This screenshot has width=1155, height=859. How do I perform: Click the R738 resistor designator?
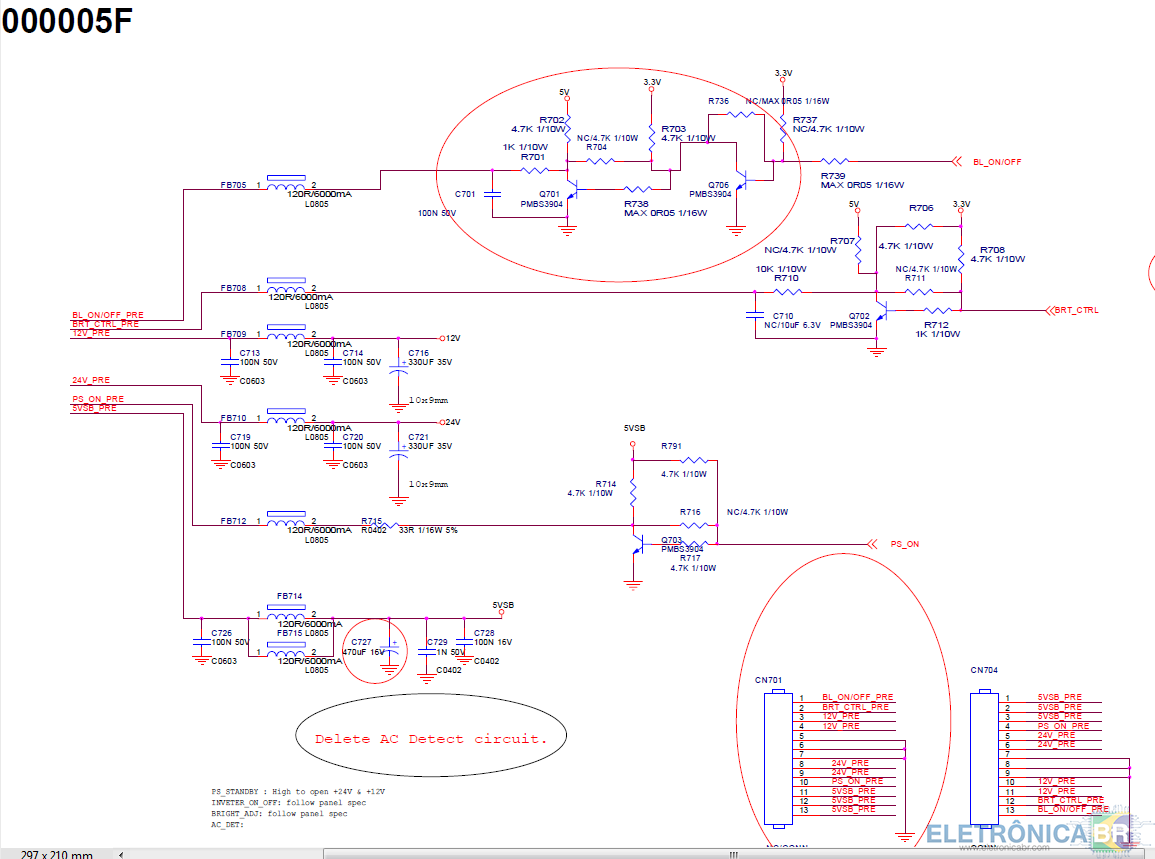point(636,204)
